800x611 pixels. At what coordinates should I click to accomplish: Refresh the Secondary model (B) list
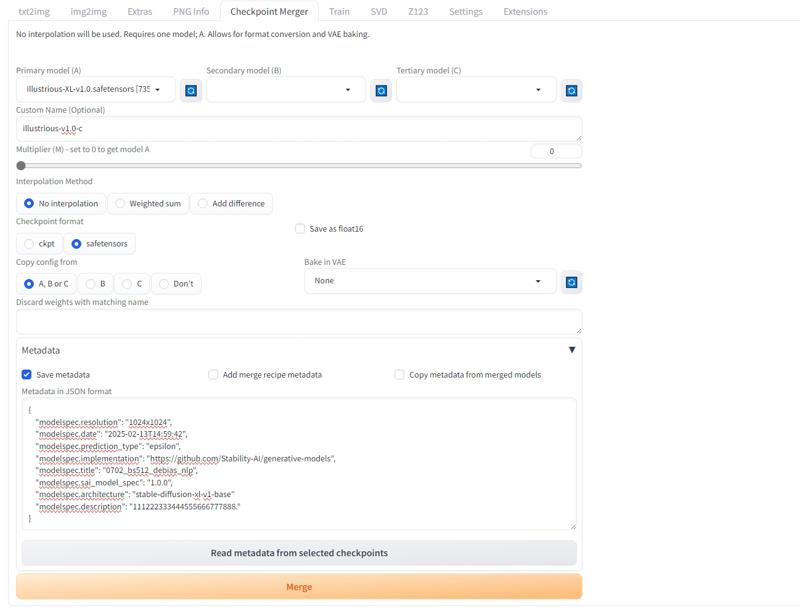[381, 90]
